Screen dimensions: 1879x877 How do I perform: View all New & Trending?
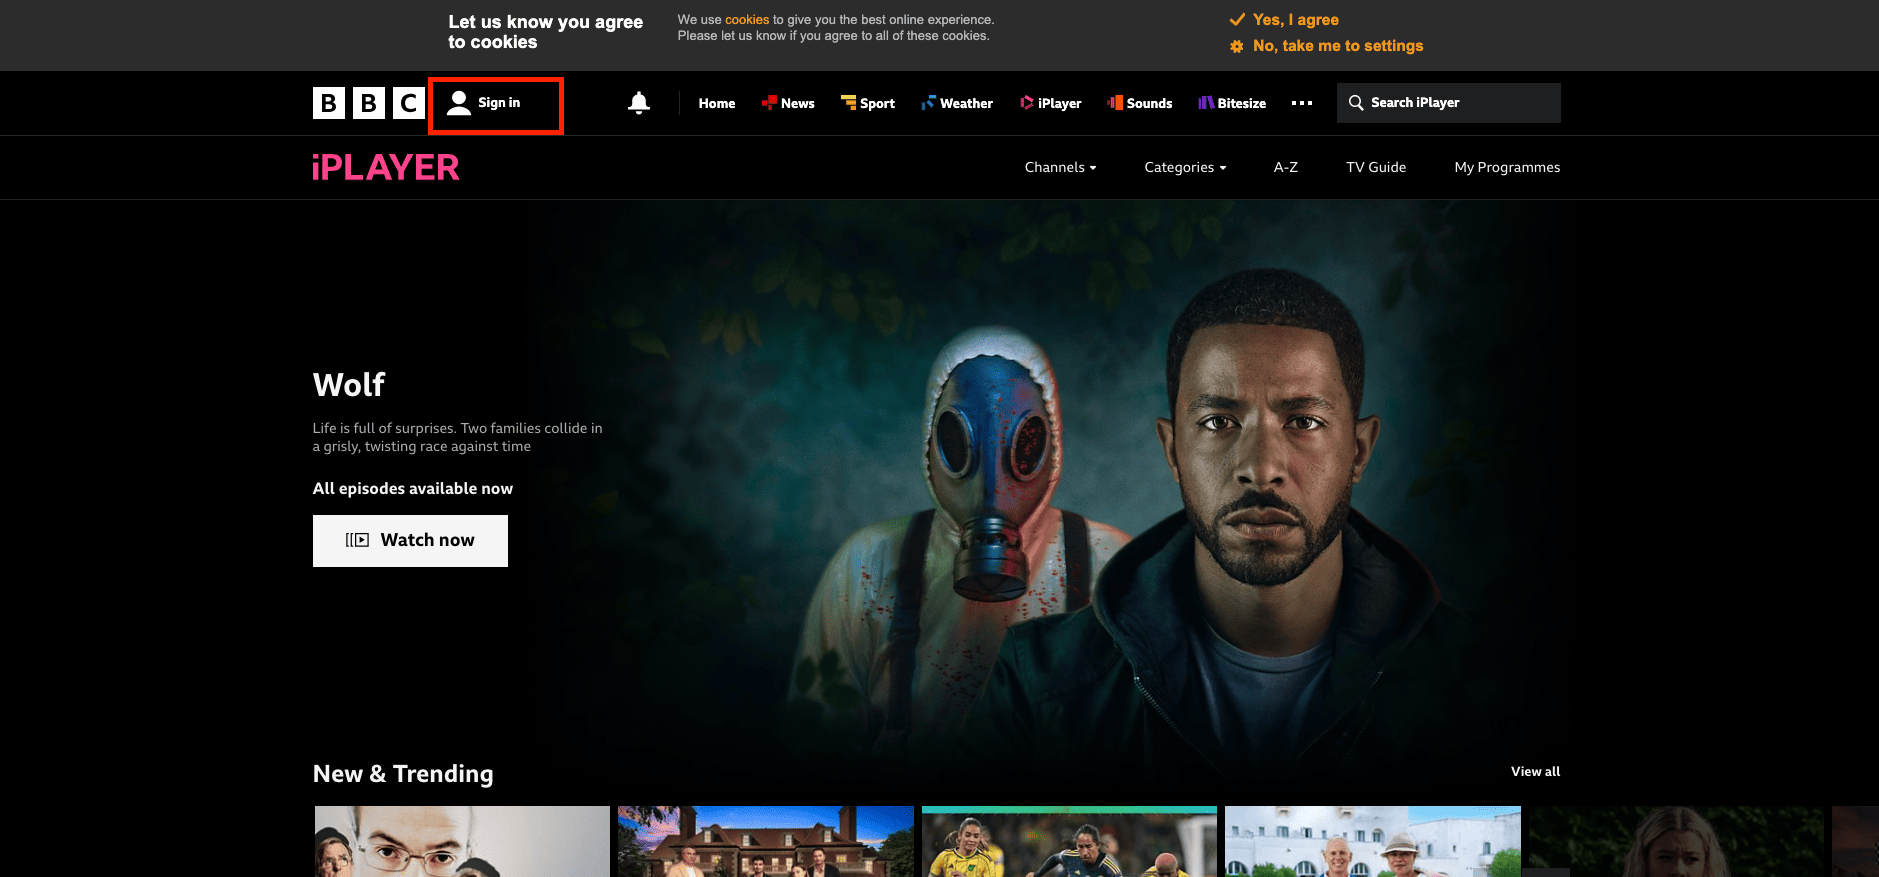[x=1535, y=772]
